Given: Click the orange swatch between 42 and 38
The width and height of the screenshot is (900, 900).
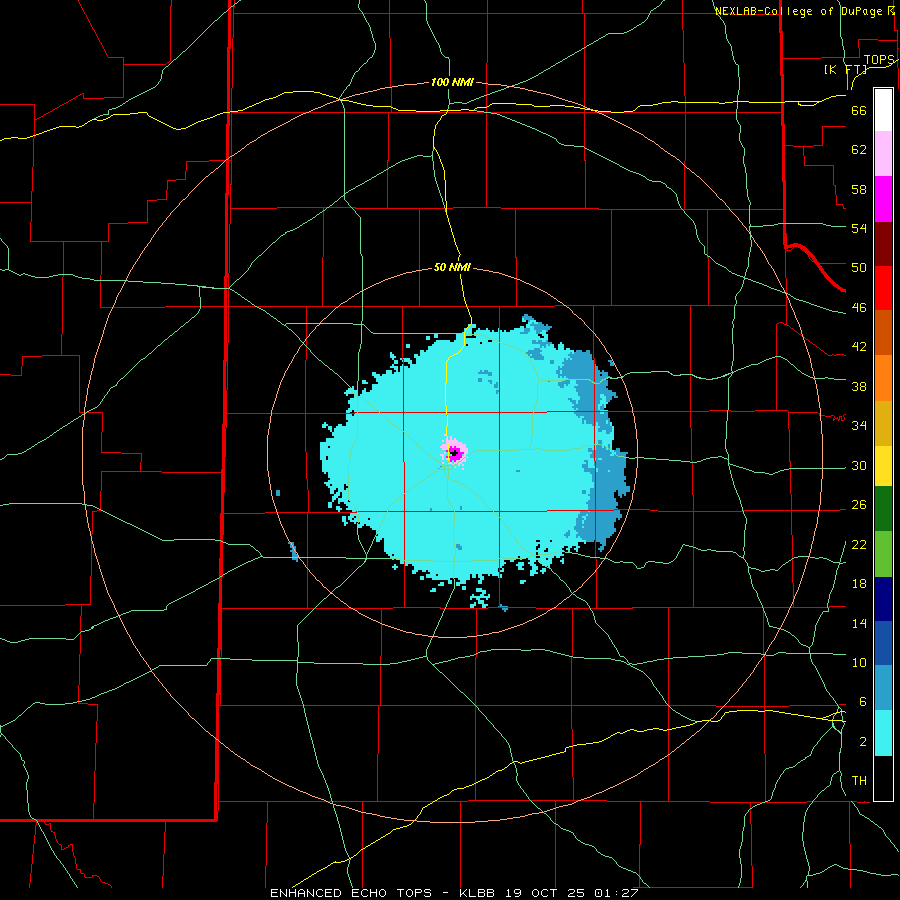Looking at the screenshot, I should [883, 378].
